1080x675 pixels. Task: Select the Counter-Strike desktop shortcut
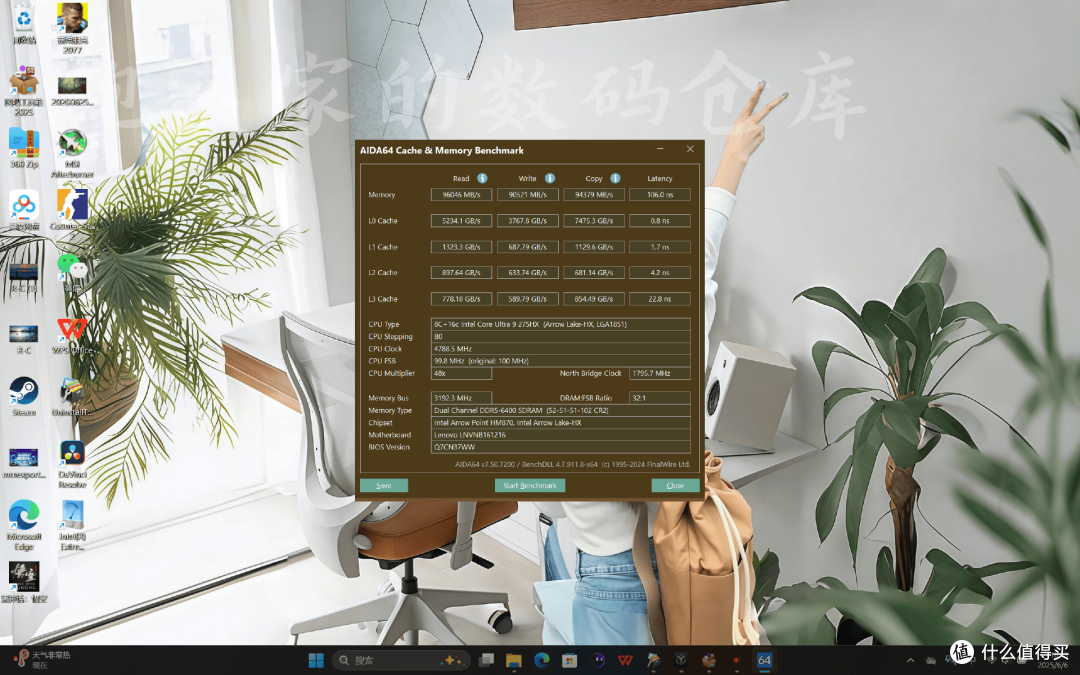pos(72,210)
